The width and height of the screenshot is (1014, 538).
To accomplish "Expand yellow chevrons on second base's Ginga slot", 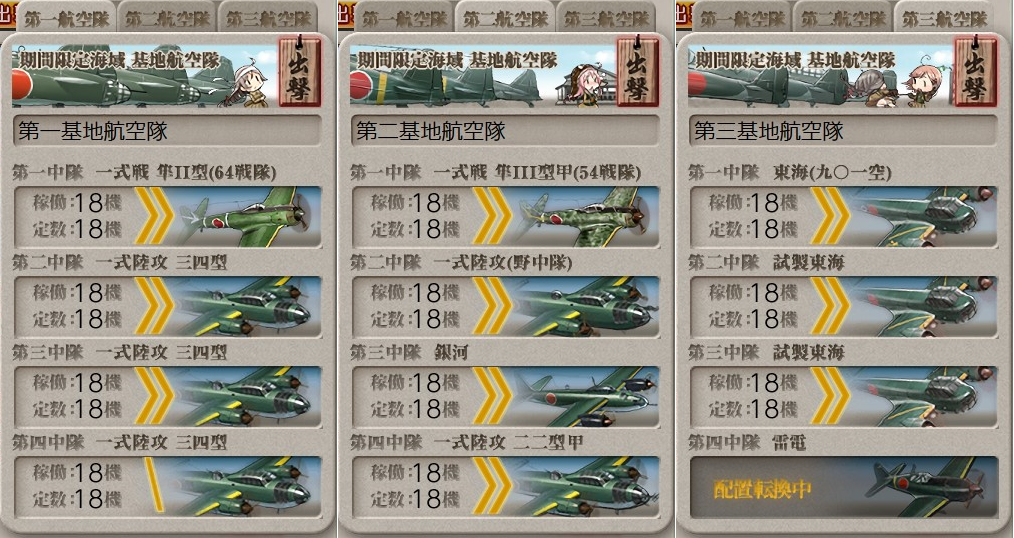I will click(492, 396).
